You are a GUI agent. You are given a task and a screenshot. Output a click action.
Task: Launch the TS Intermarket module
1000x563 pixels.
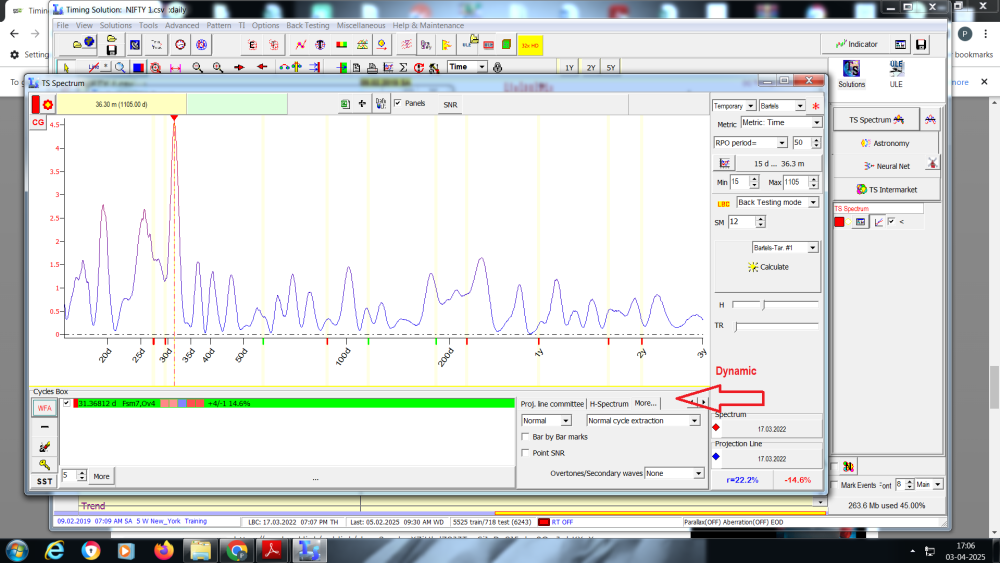pyautogui.click(x=885, y=189)
